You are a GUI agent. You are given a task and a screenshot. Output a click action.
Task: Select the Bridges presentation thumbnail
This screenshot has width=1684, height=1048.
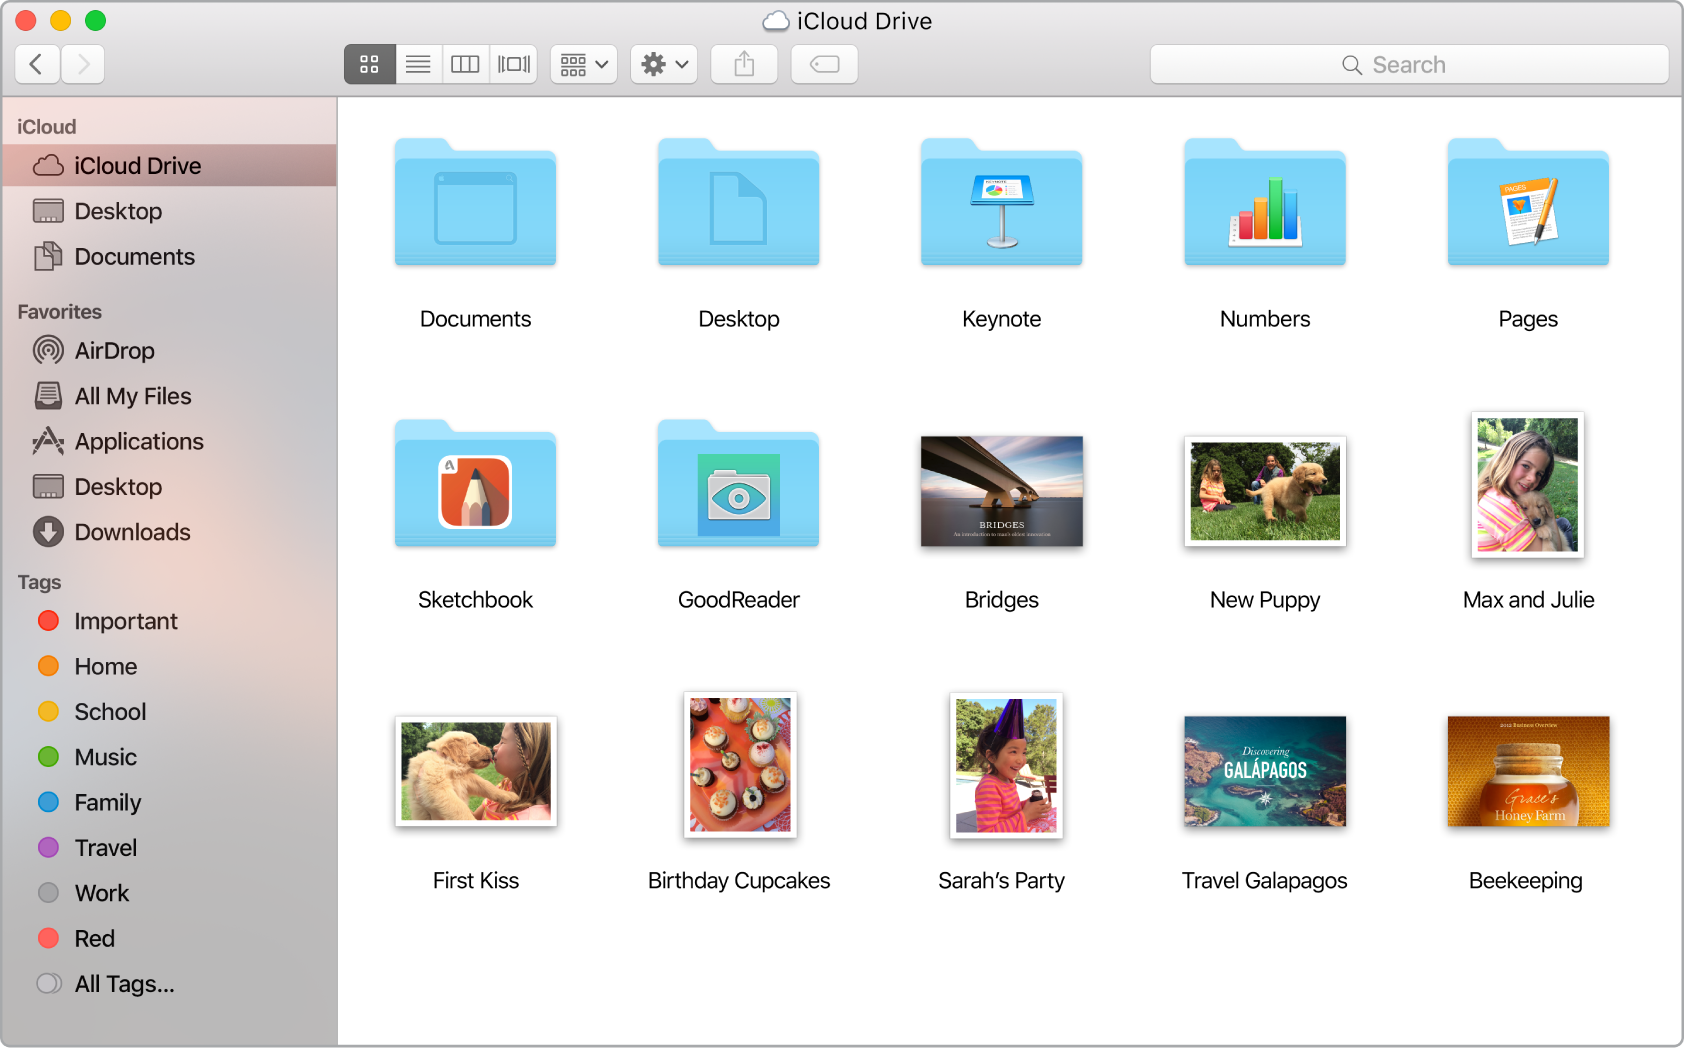(1002, 491)
